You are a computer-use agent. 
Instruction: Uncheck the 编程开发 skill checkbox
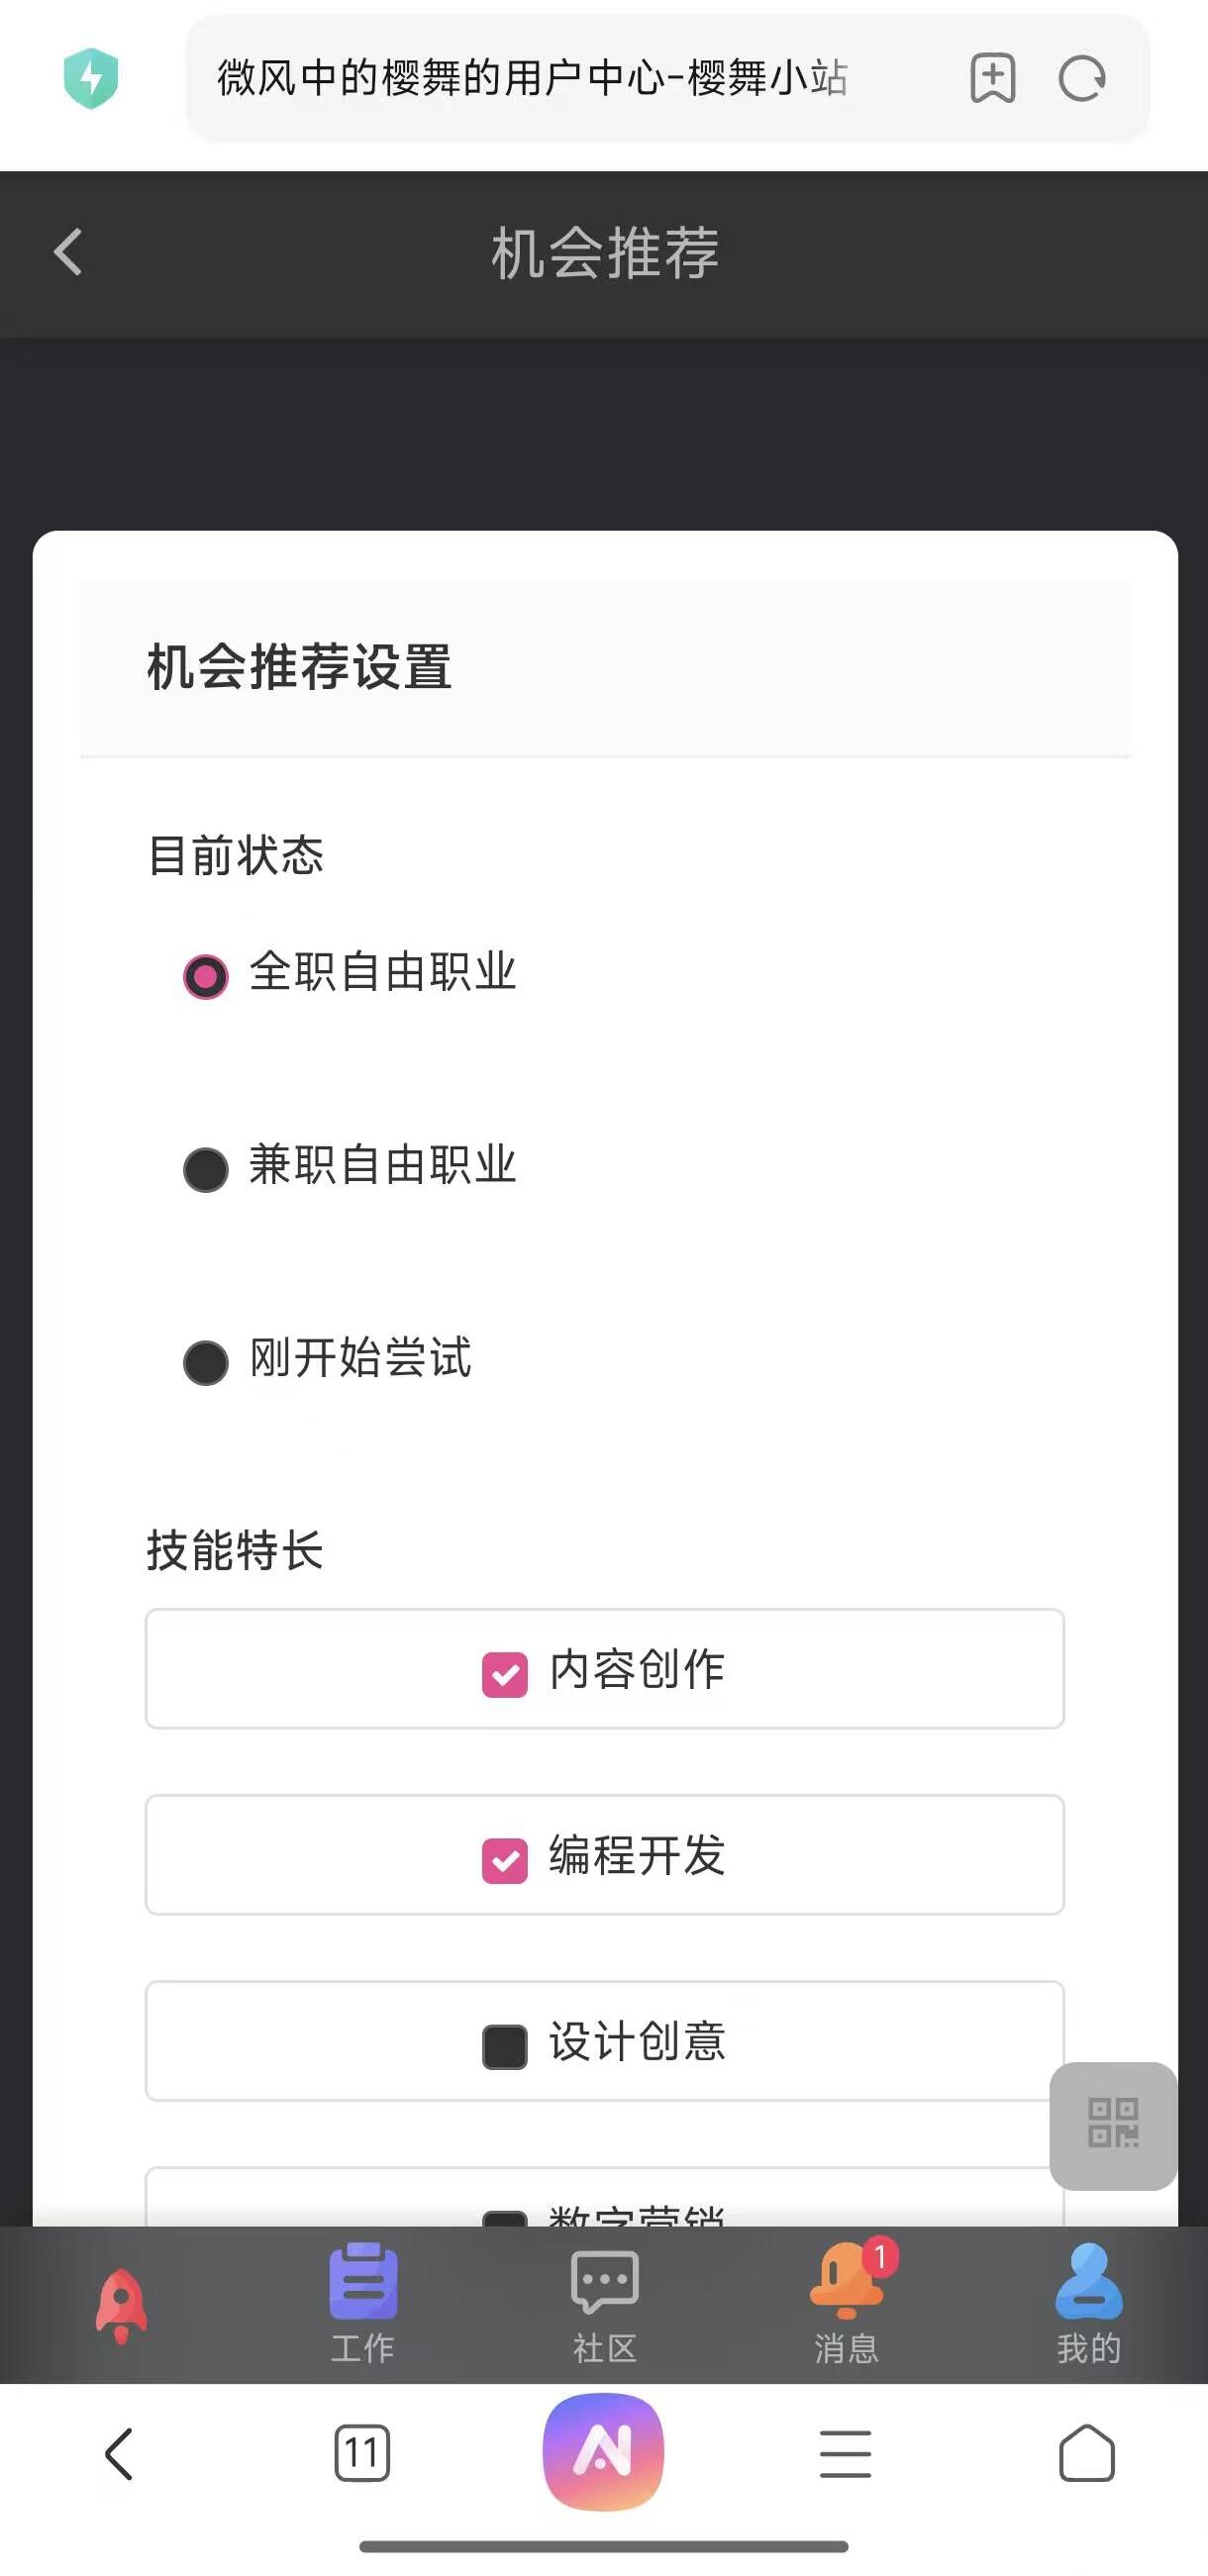coord(505,1860)
